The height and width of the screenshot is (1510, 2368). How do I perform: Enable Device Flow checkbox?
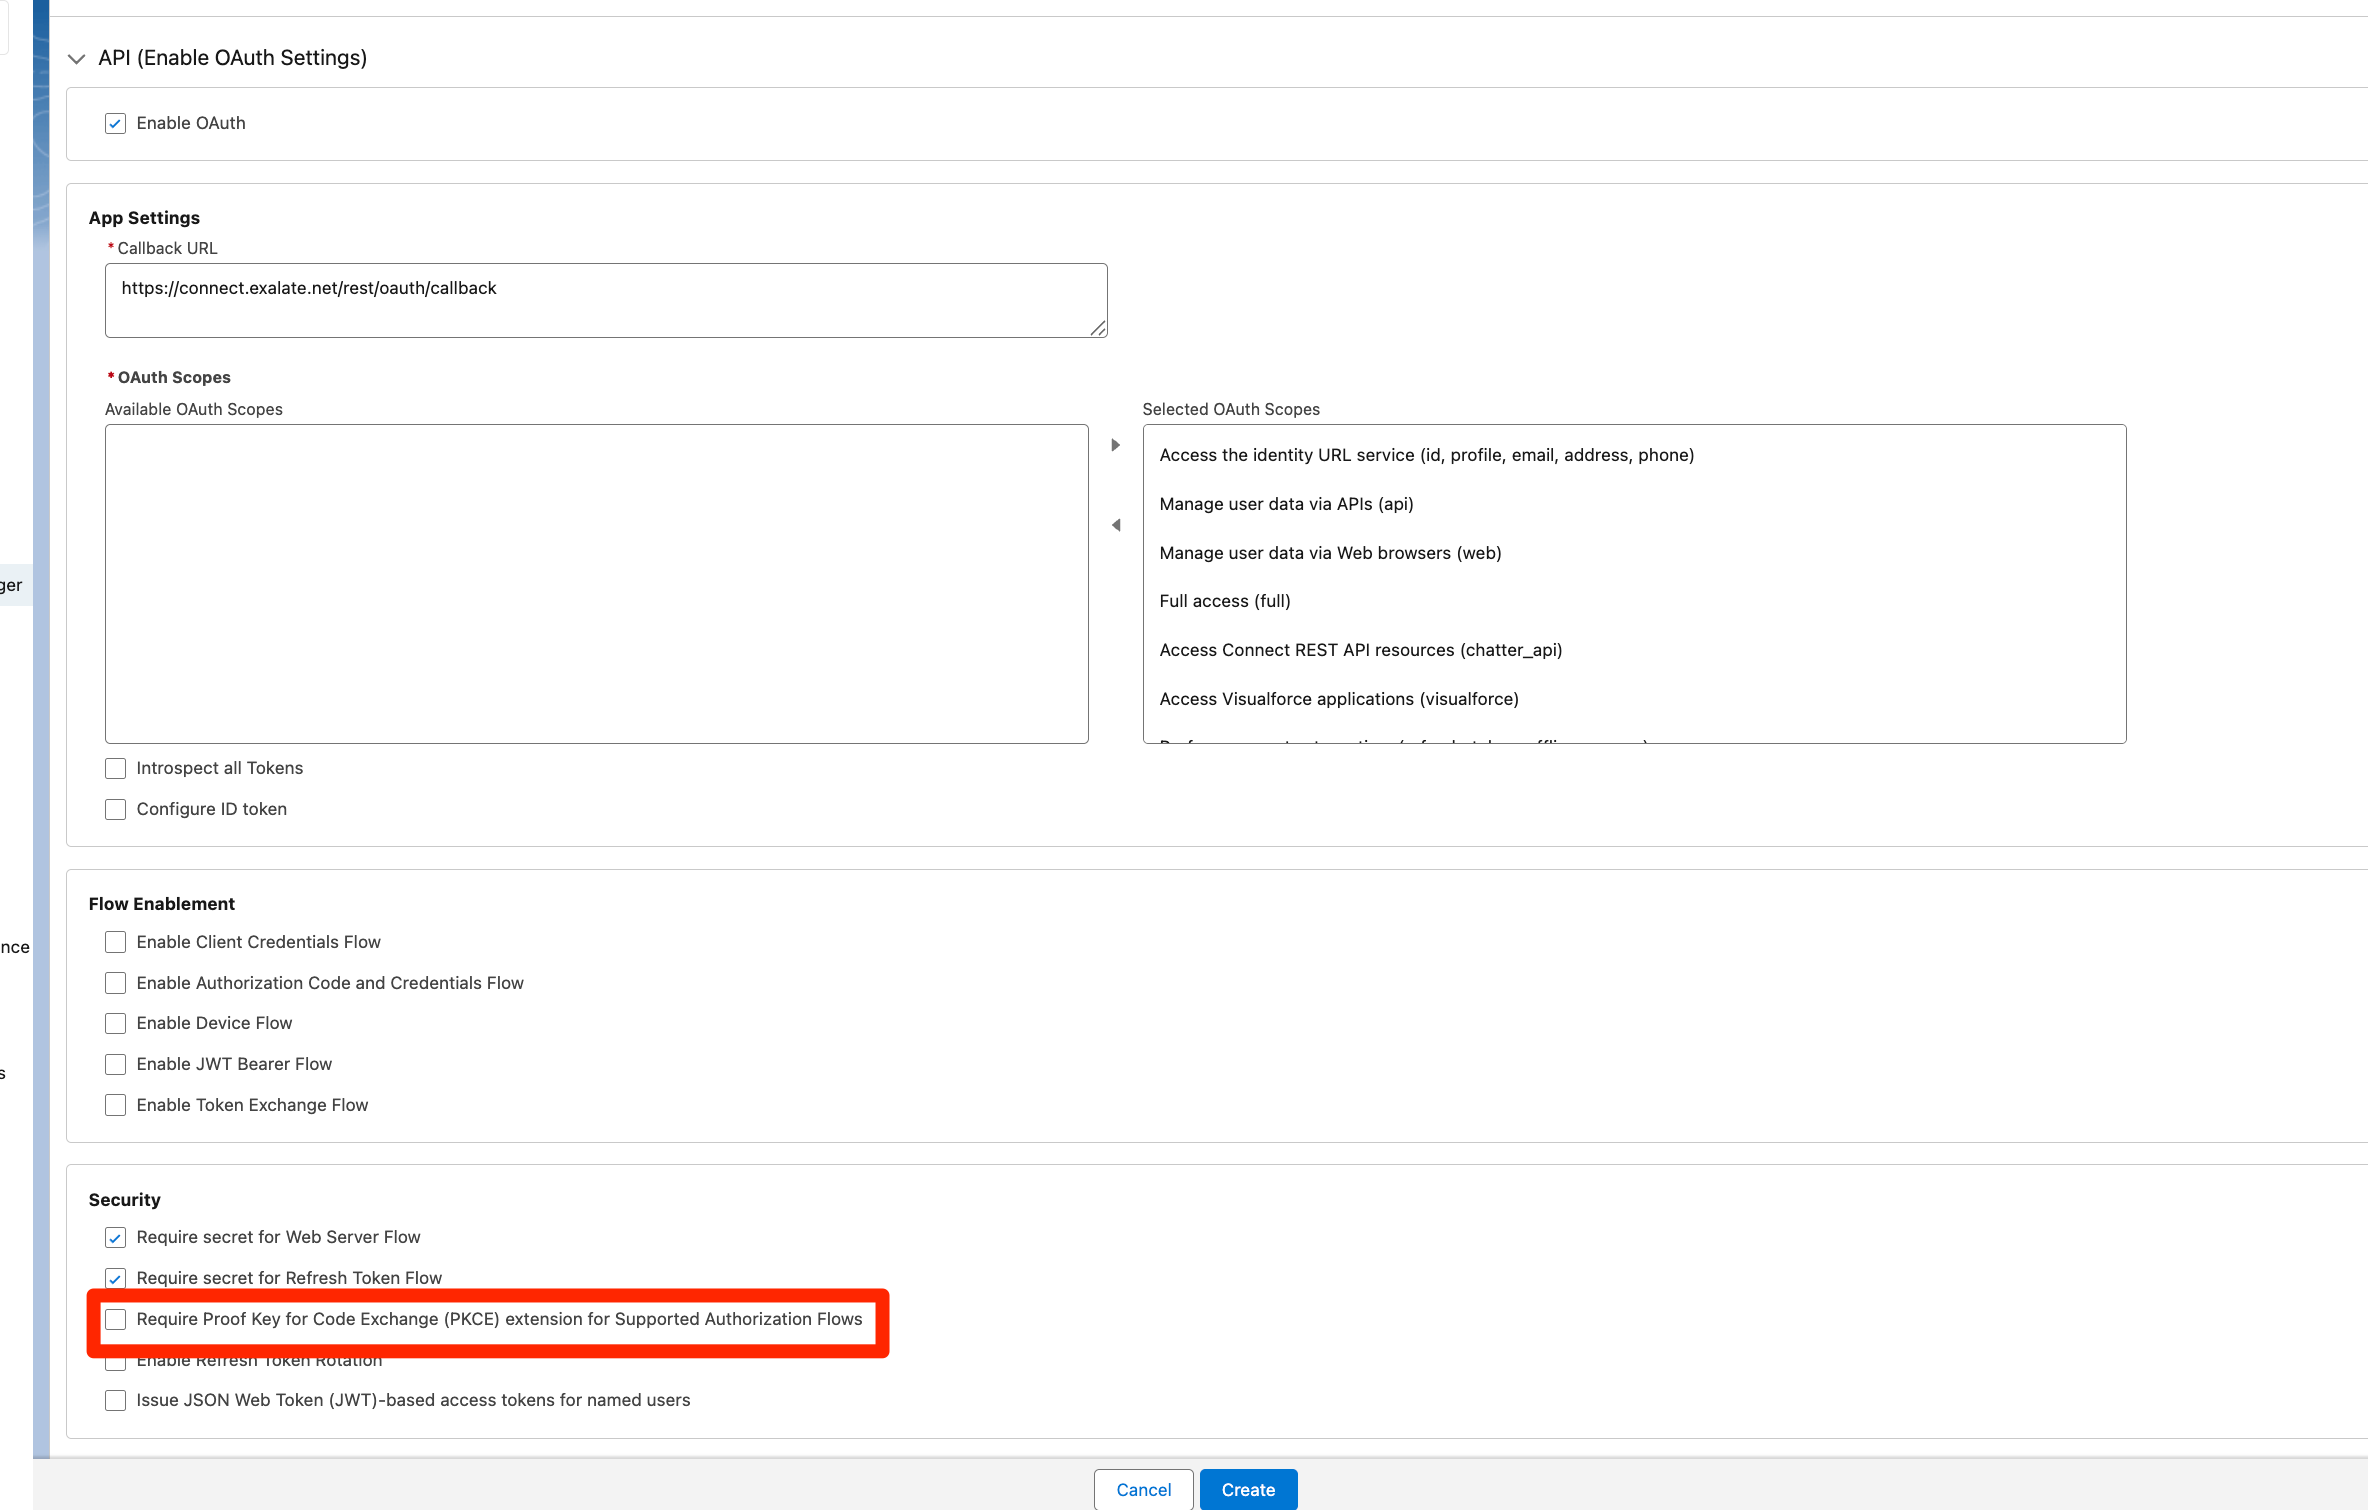tap(115, 1023)
